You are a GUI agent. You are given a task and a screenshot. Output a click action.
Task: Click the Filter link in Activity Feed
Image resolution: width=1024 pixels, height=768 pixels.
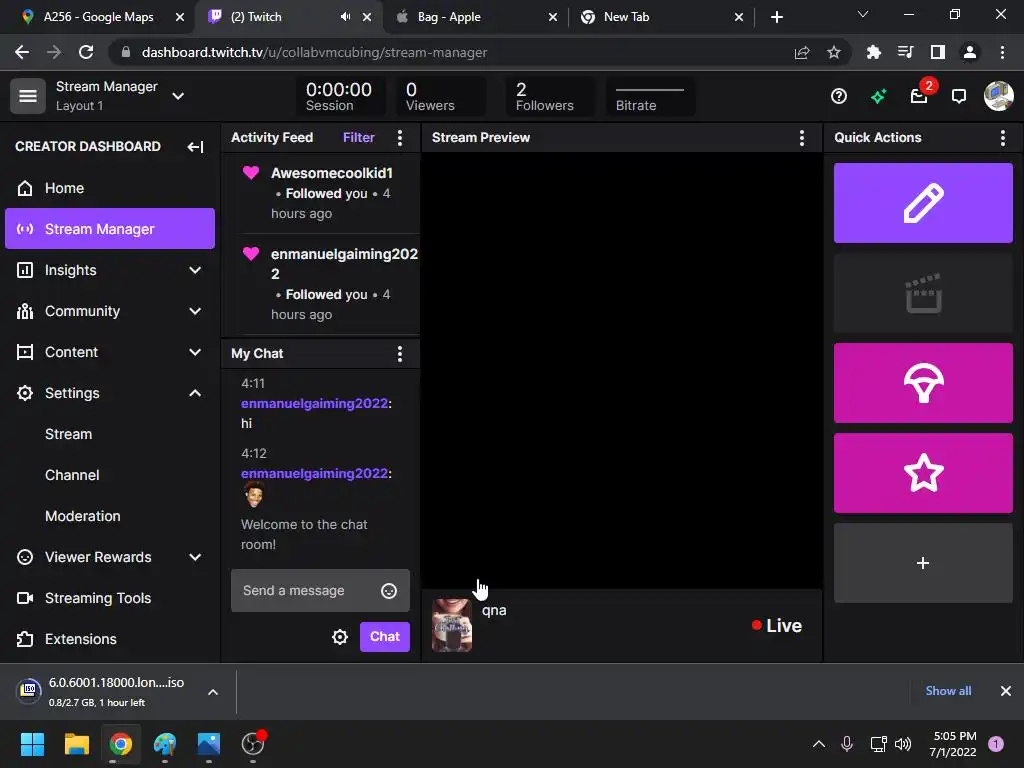359,137
